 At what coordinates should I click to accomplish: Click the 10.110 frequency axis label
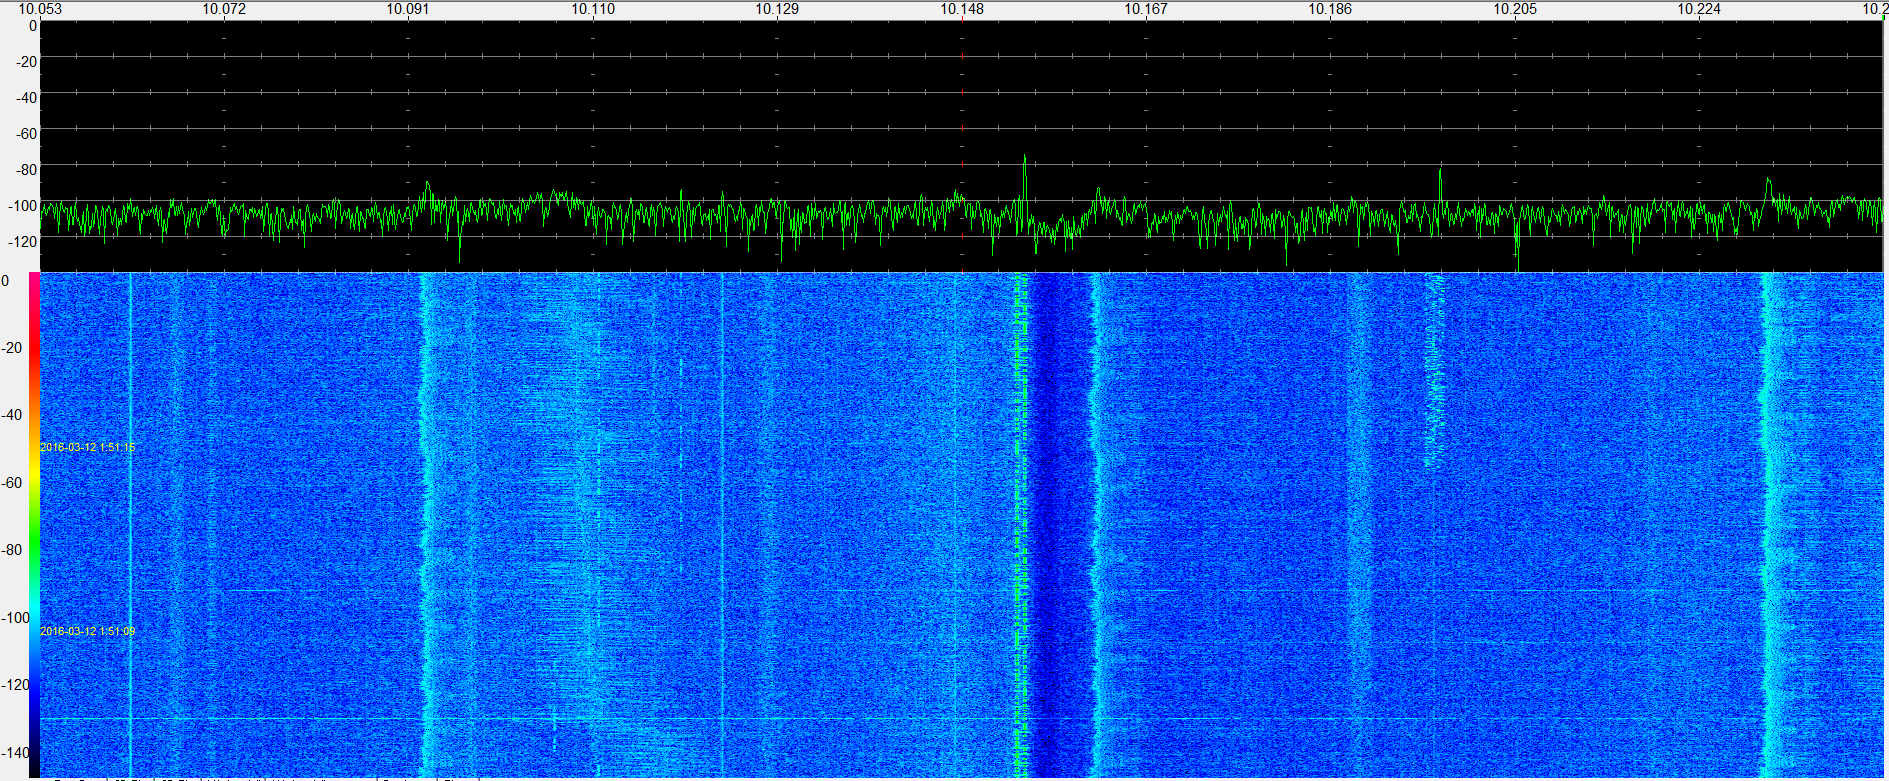(593, 9)
